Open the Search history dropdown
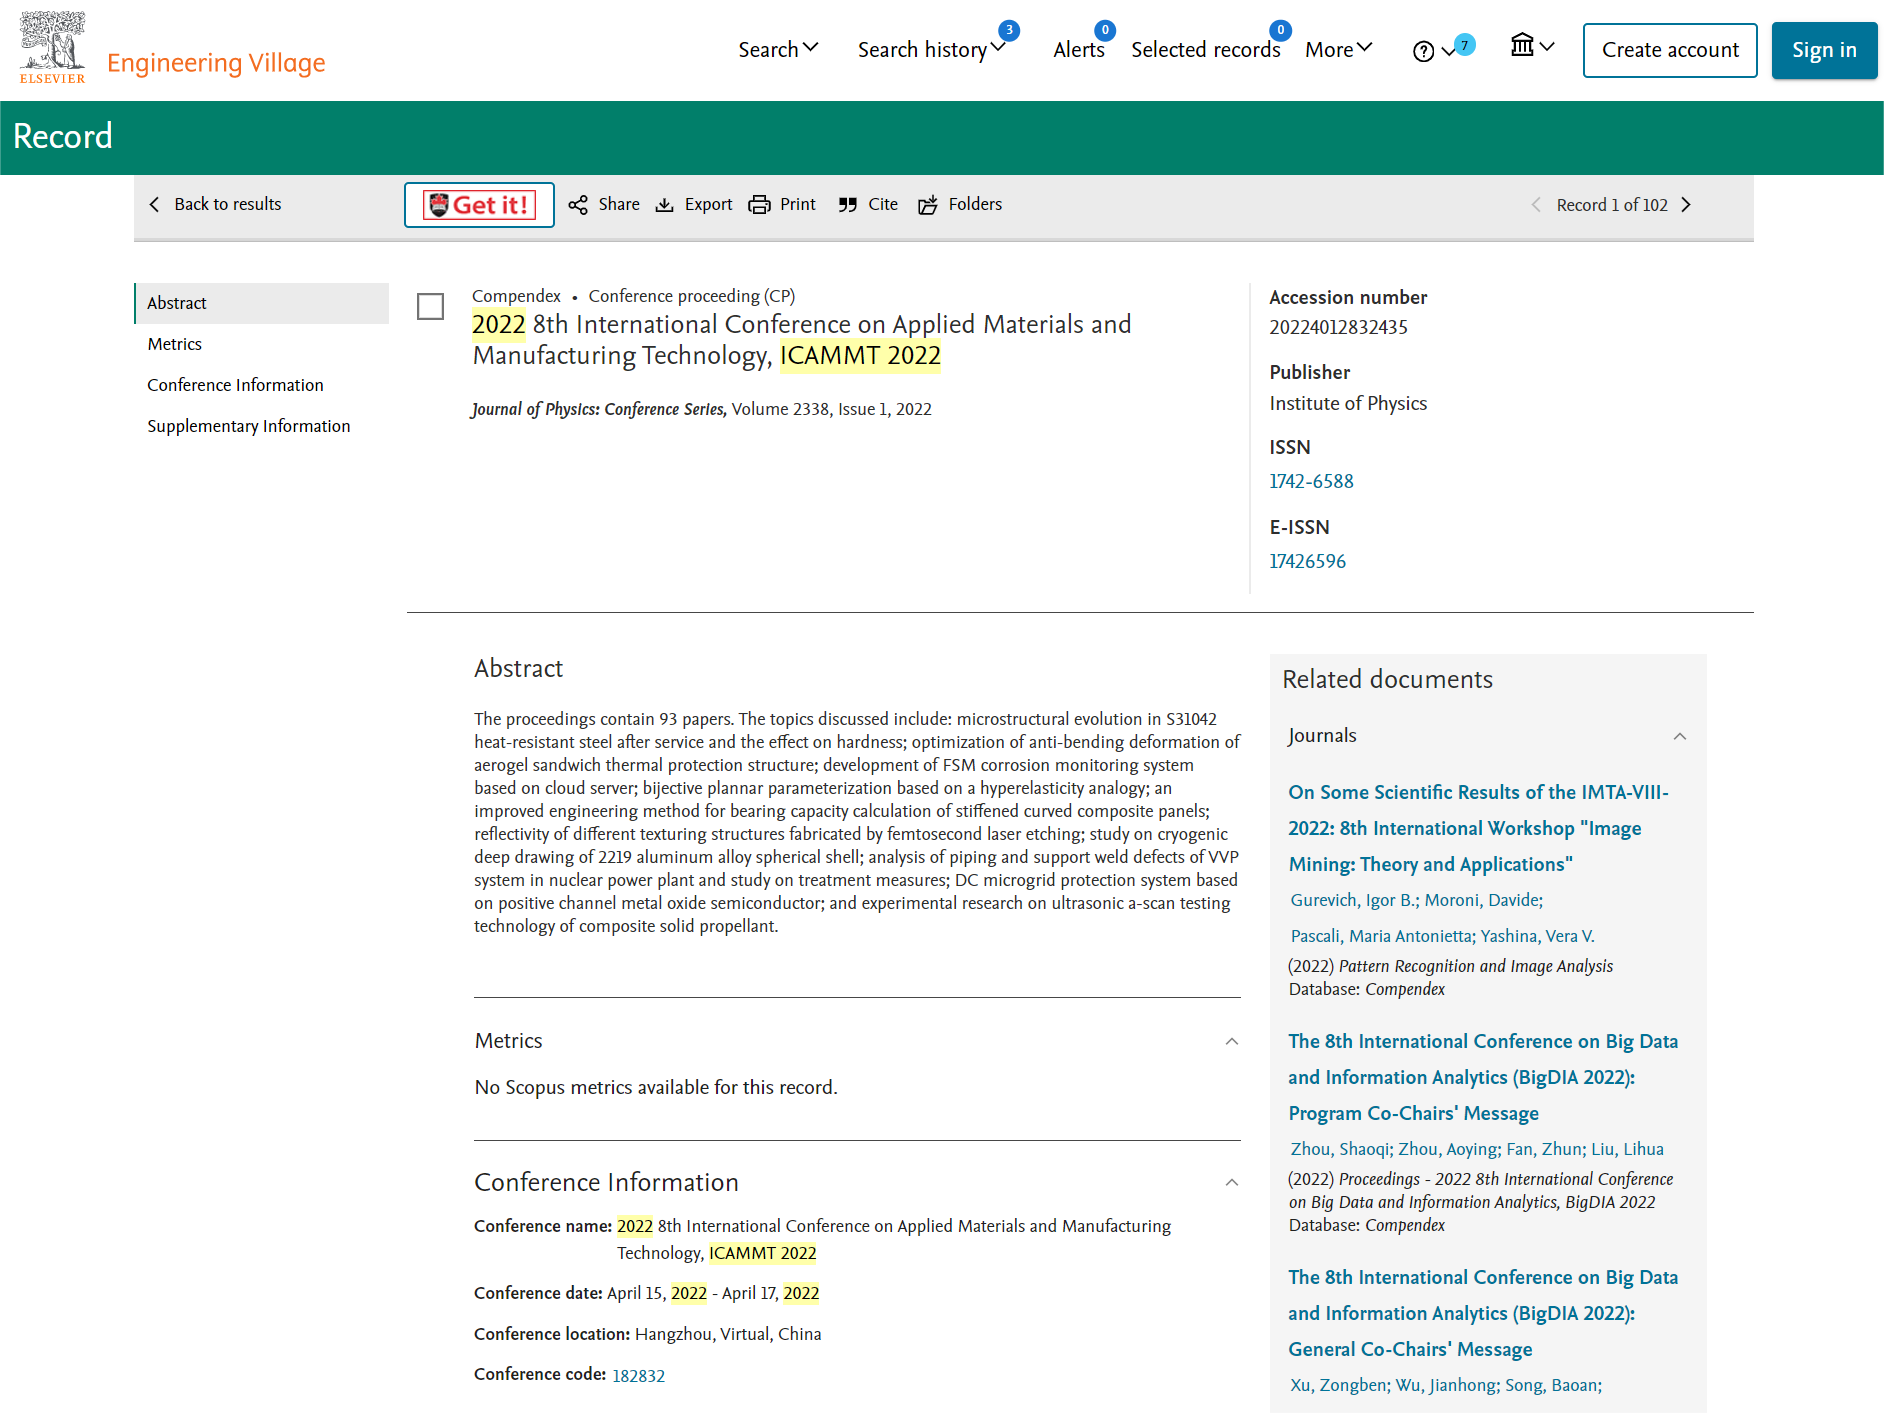Viewport: 1884px width, 1413px height. 932,49
